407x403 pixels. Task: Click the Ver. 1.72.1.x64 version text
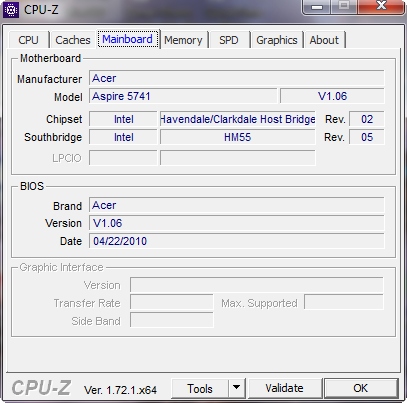pos(120,390)
